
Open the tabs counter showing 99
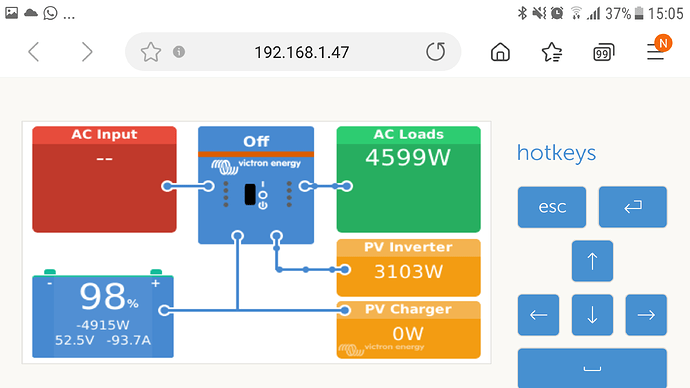[603, 52]
